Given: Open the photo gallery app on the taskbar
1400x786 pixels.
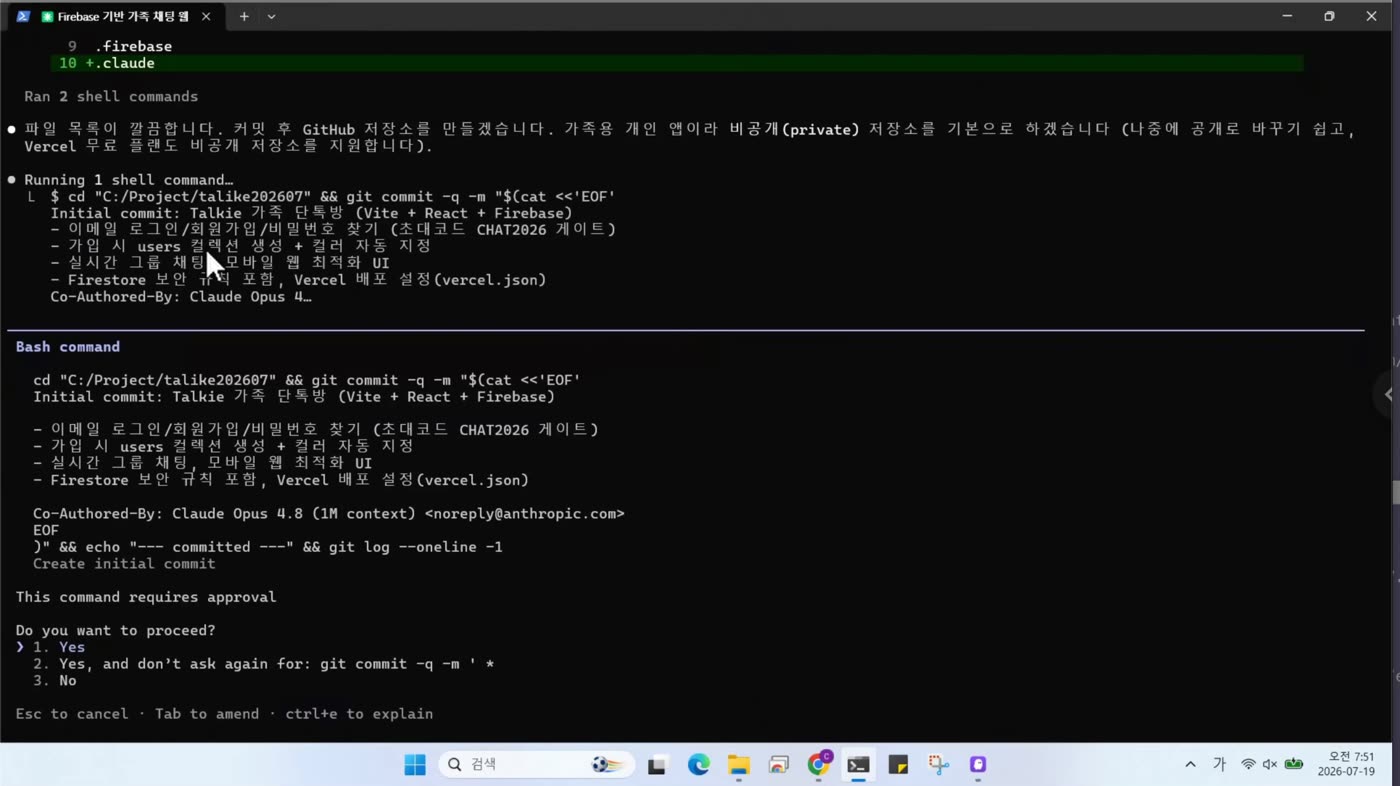Looking at the screenshot, I should (779, 765).
